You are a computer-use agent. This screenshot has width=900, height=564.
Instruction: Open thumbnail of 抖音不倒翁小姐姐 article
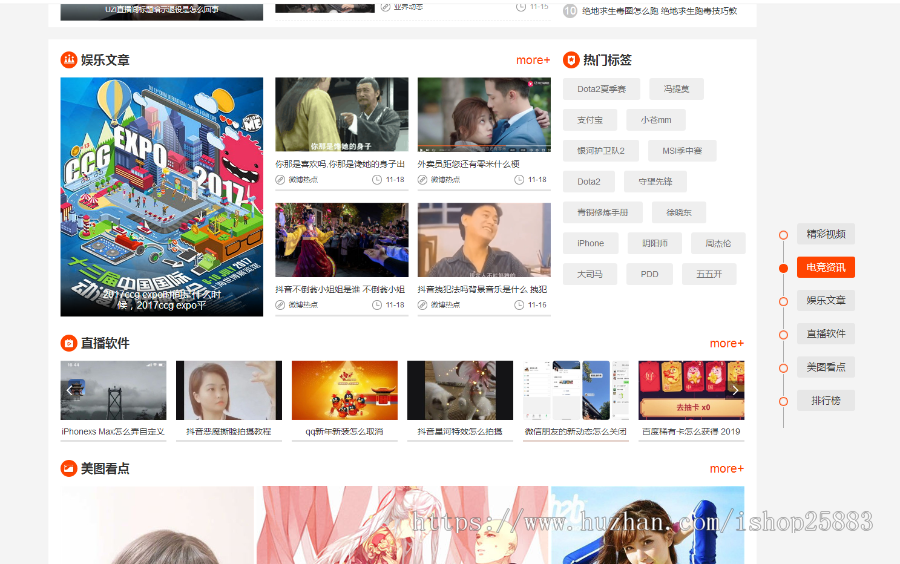(x=342, y=240)
